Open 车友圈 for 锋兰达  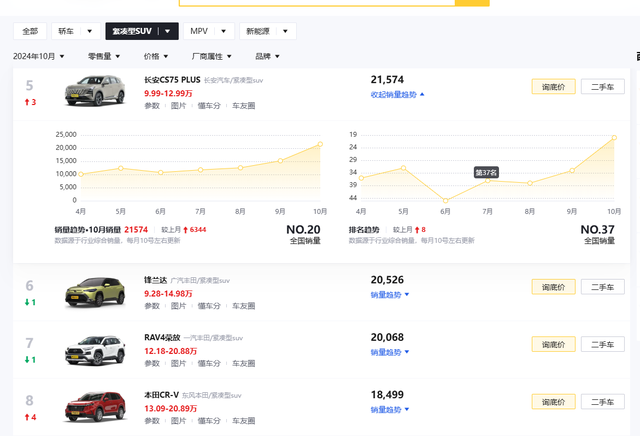(244, 306)
